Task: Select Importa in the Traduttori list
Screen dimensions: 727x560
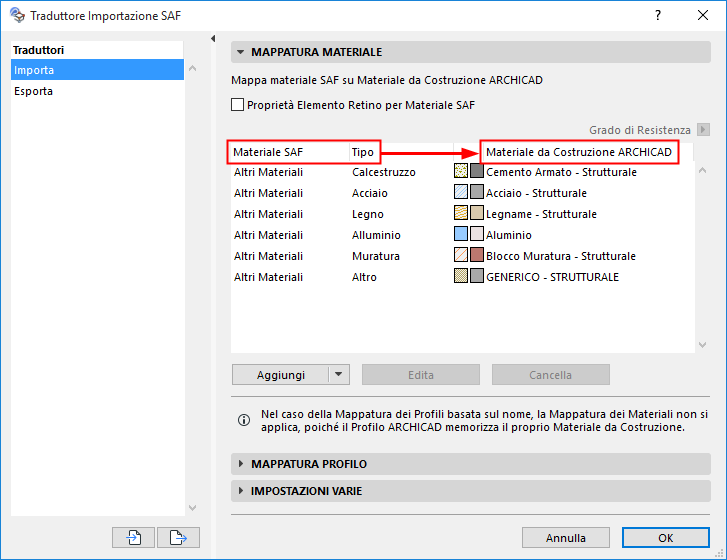Action: pyautogui.click(x=97, y=70)
